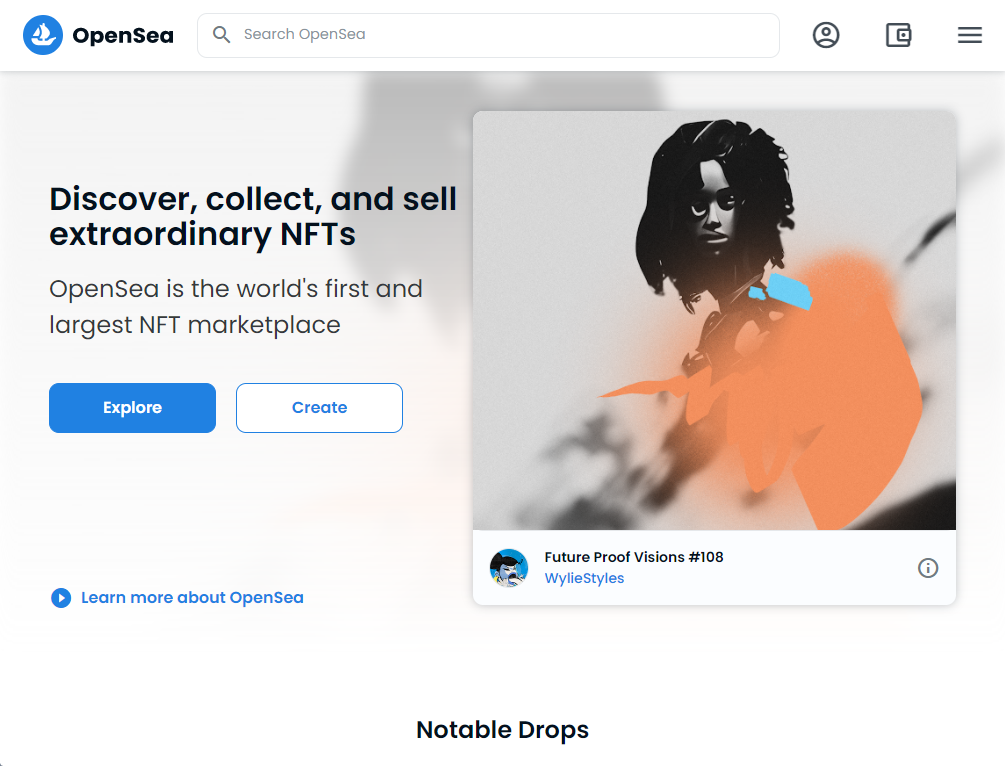This screenshot has width=1005, height=766.
Task: Click the Notable Drops heading
Action: coord(502,730)
